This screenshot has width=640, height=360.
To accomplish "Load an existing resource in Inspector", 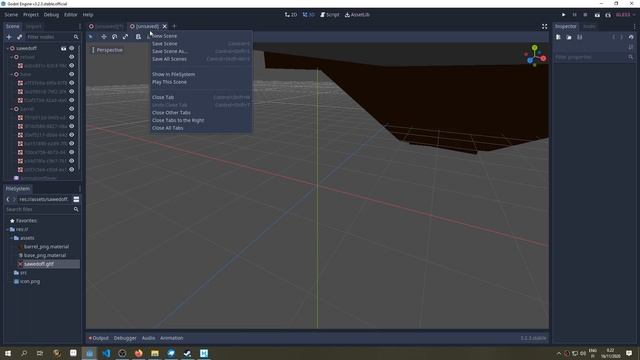I will click(x=569, y=37).
